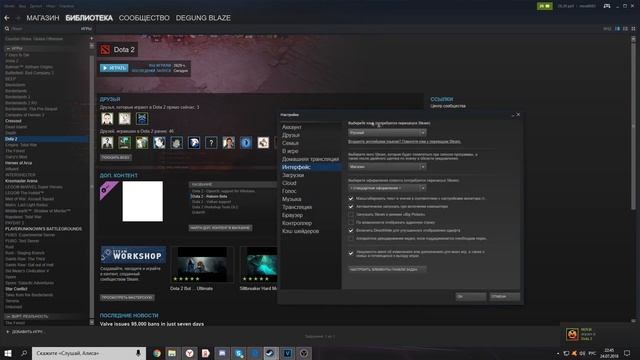This screenshot has height=360, width=640.
Task: Open the green notifications icon at top
Action: (x=545, y=6)
